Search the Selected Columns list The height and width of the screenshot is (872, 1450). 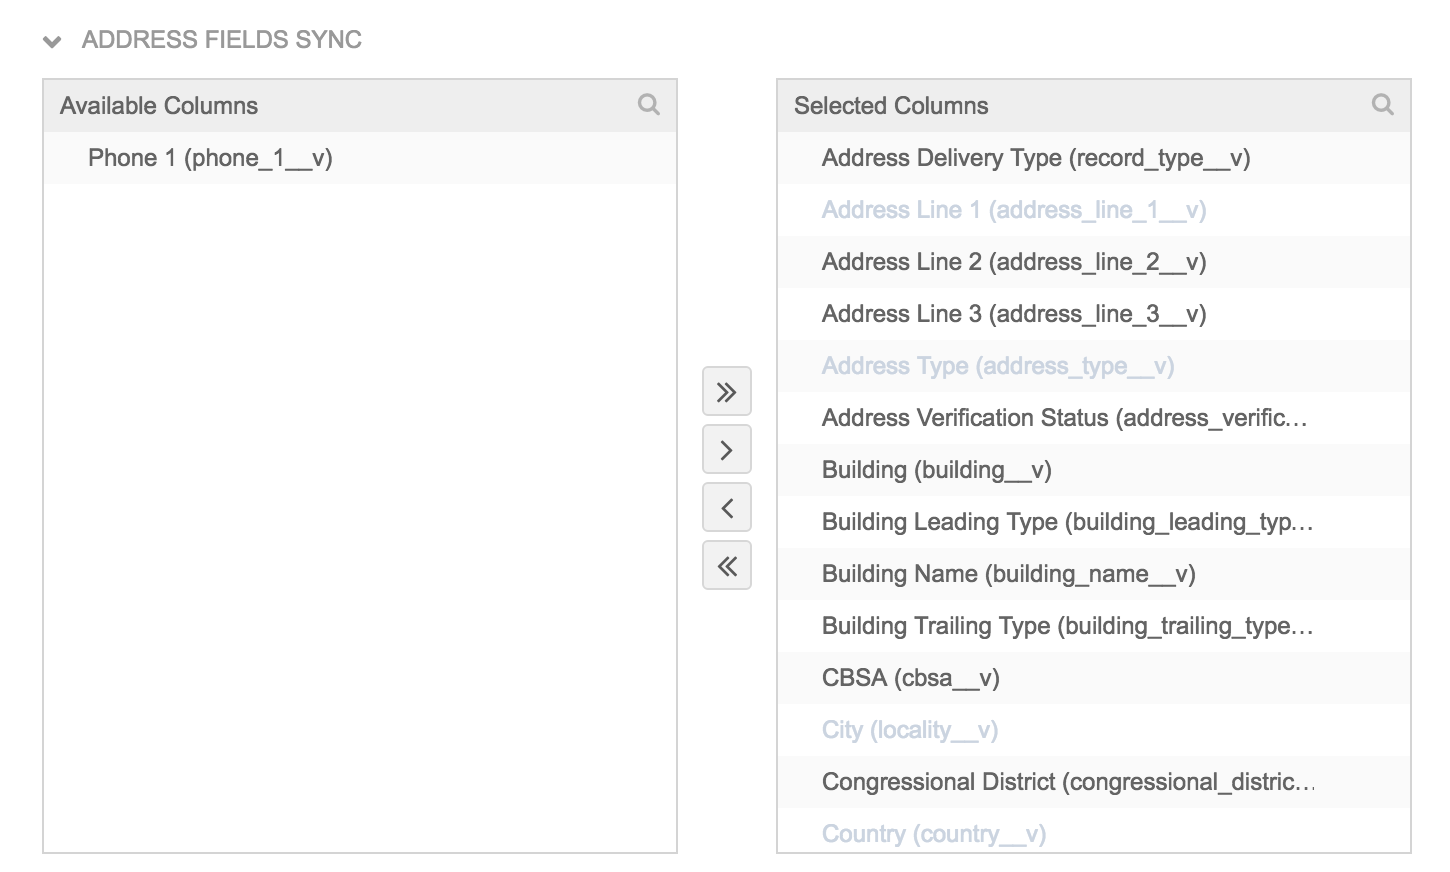(x=1382, y=105)
